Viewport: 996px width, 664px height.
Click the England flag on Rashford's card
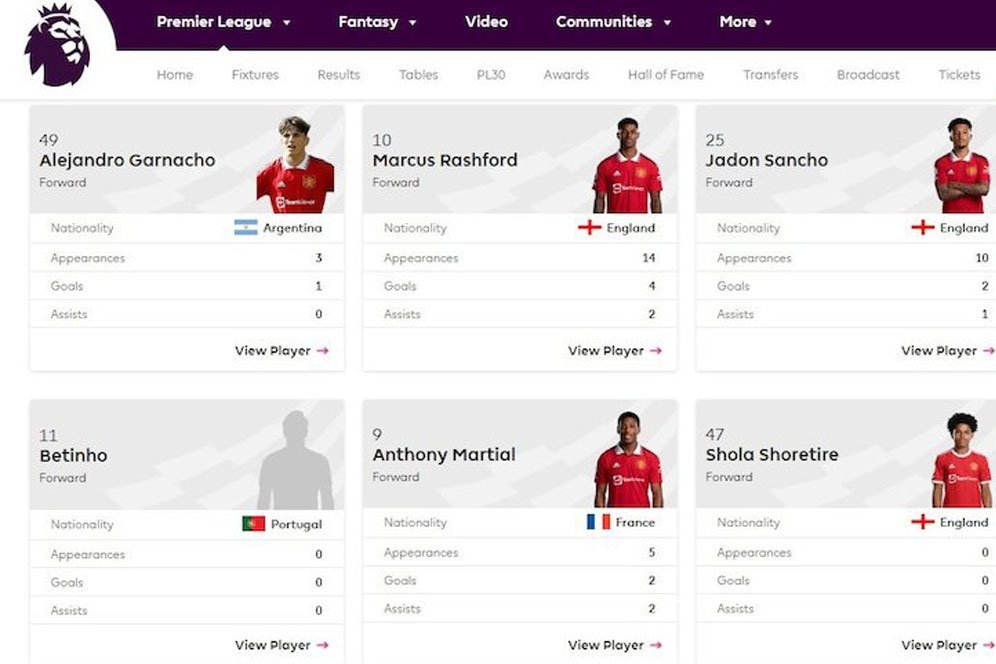pos(589,227)
